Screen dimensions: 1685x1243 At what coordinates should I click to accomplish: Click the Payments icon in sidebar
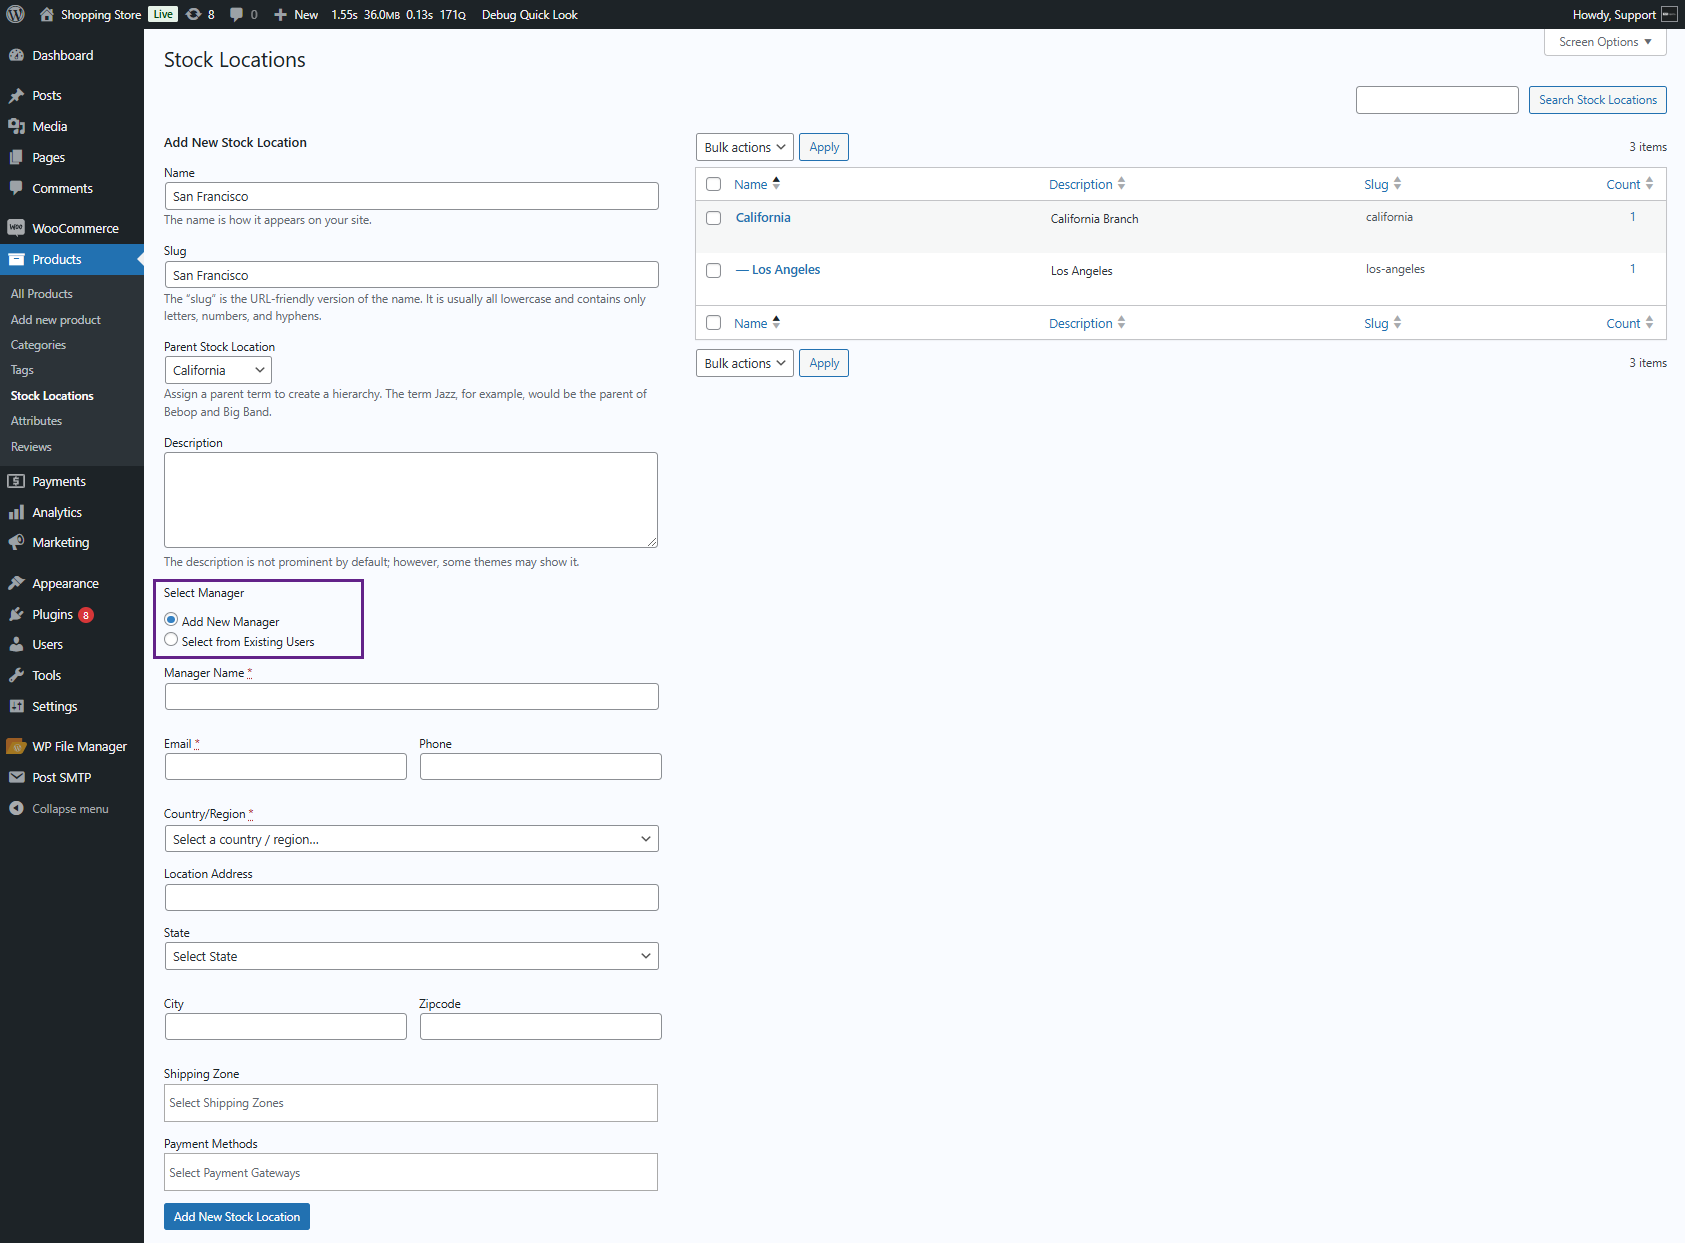pos(16,481)
